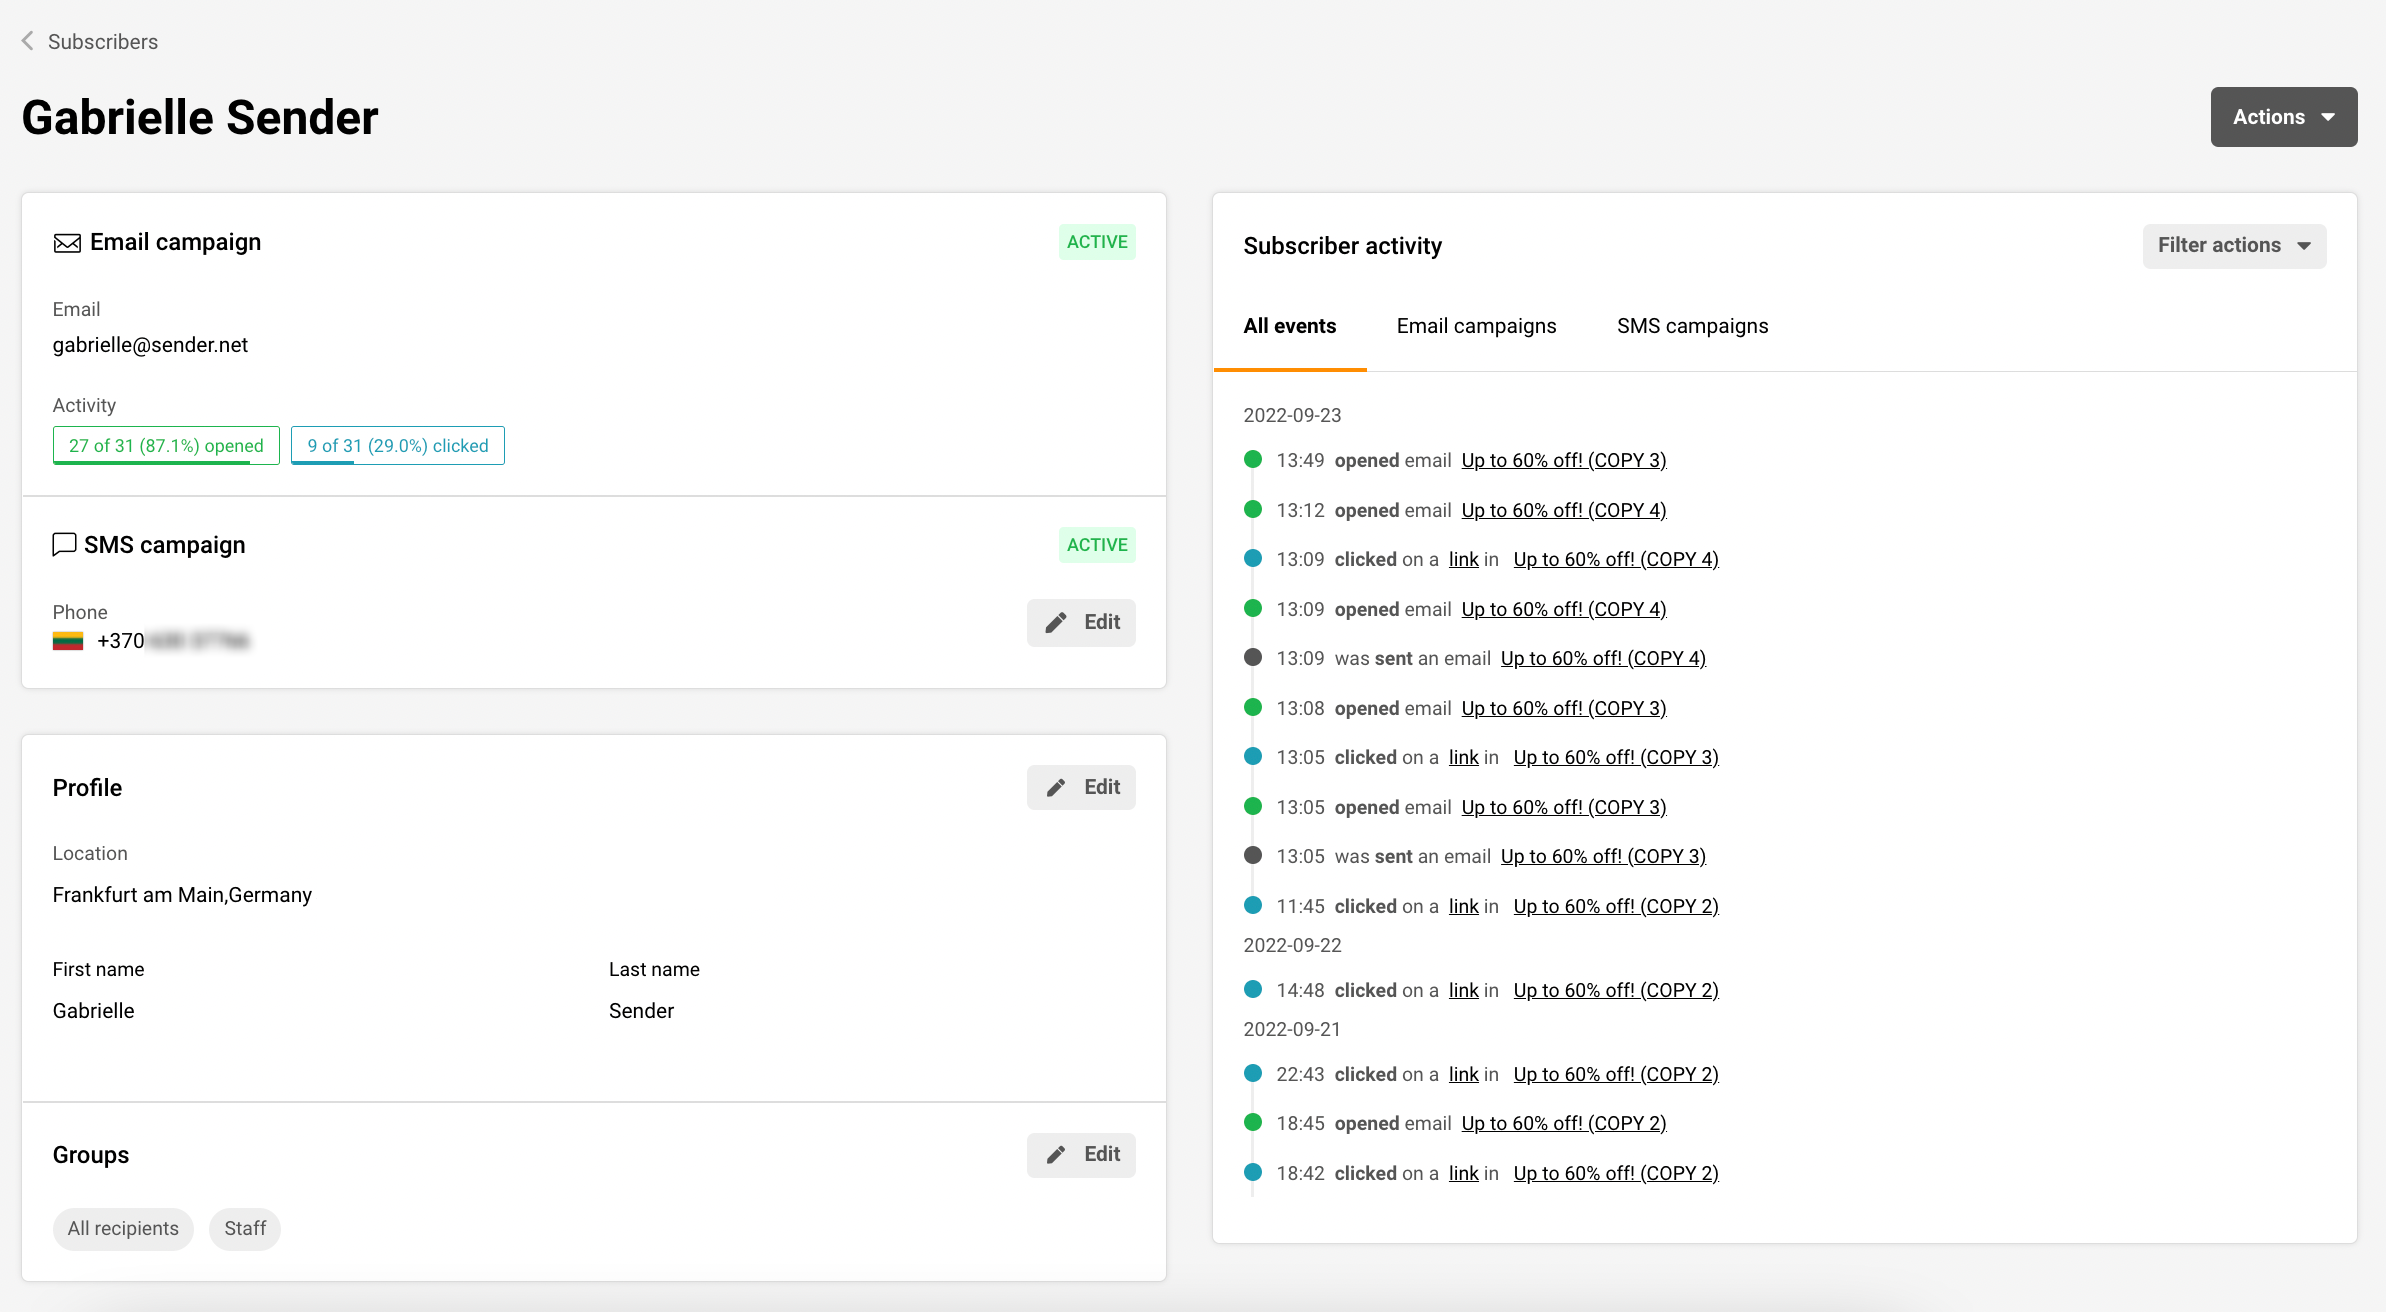Click the envelope icon next to Email campaign

(x=67, y=243)
